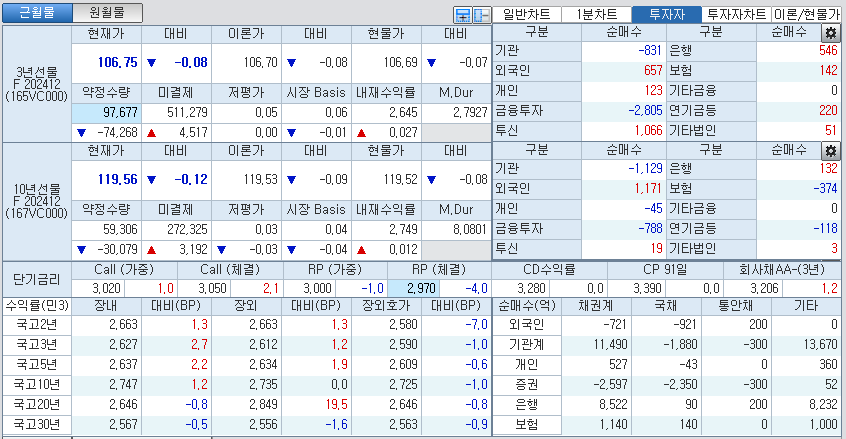Open settings gear for 3년선물 investor table
Screen dimensions: 846x439
pos(830,33)
